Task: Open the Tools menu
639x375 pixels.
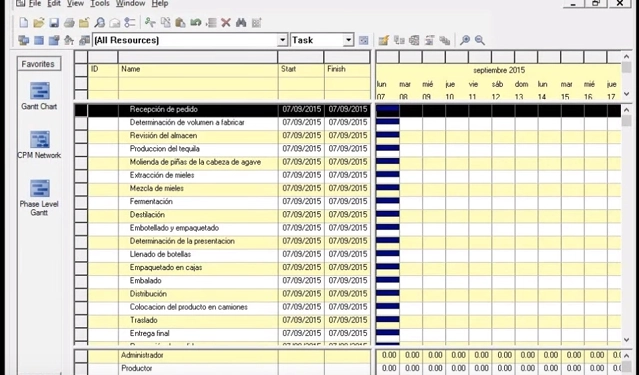Action: click(x=100, y=4)
